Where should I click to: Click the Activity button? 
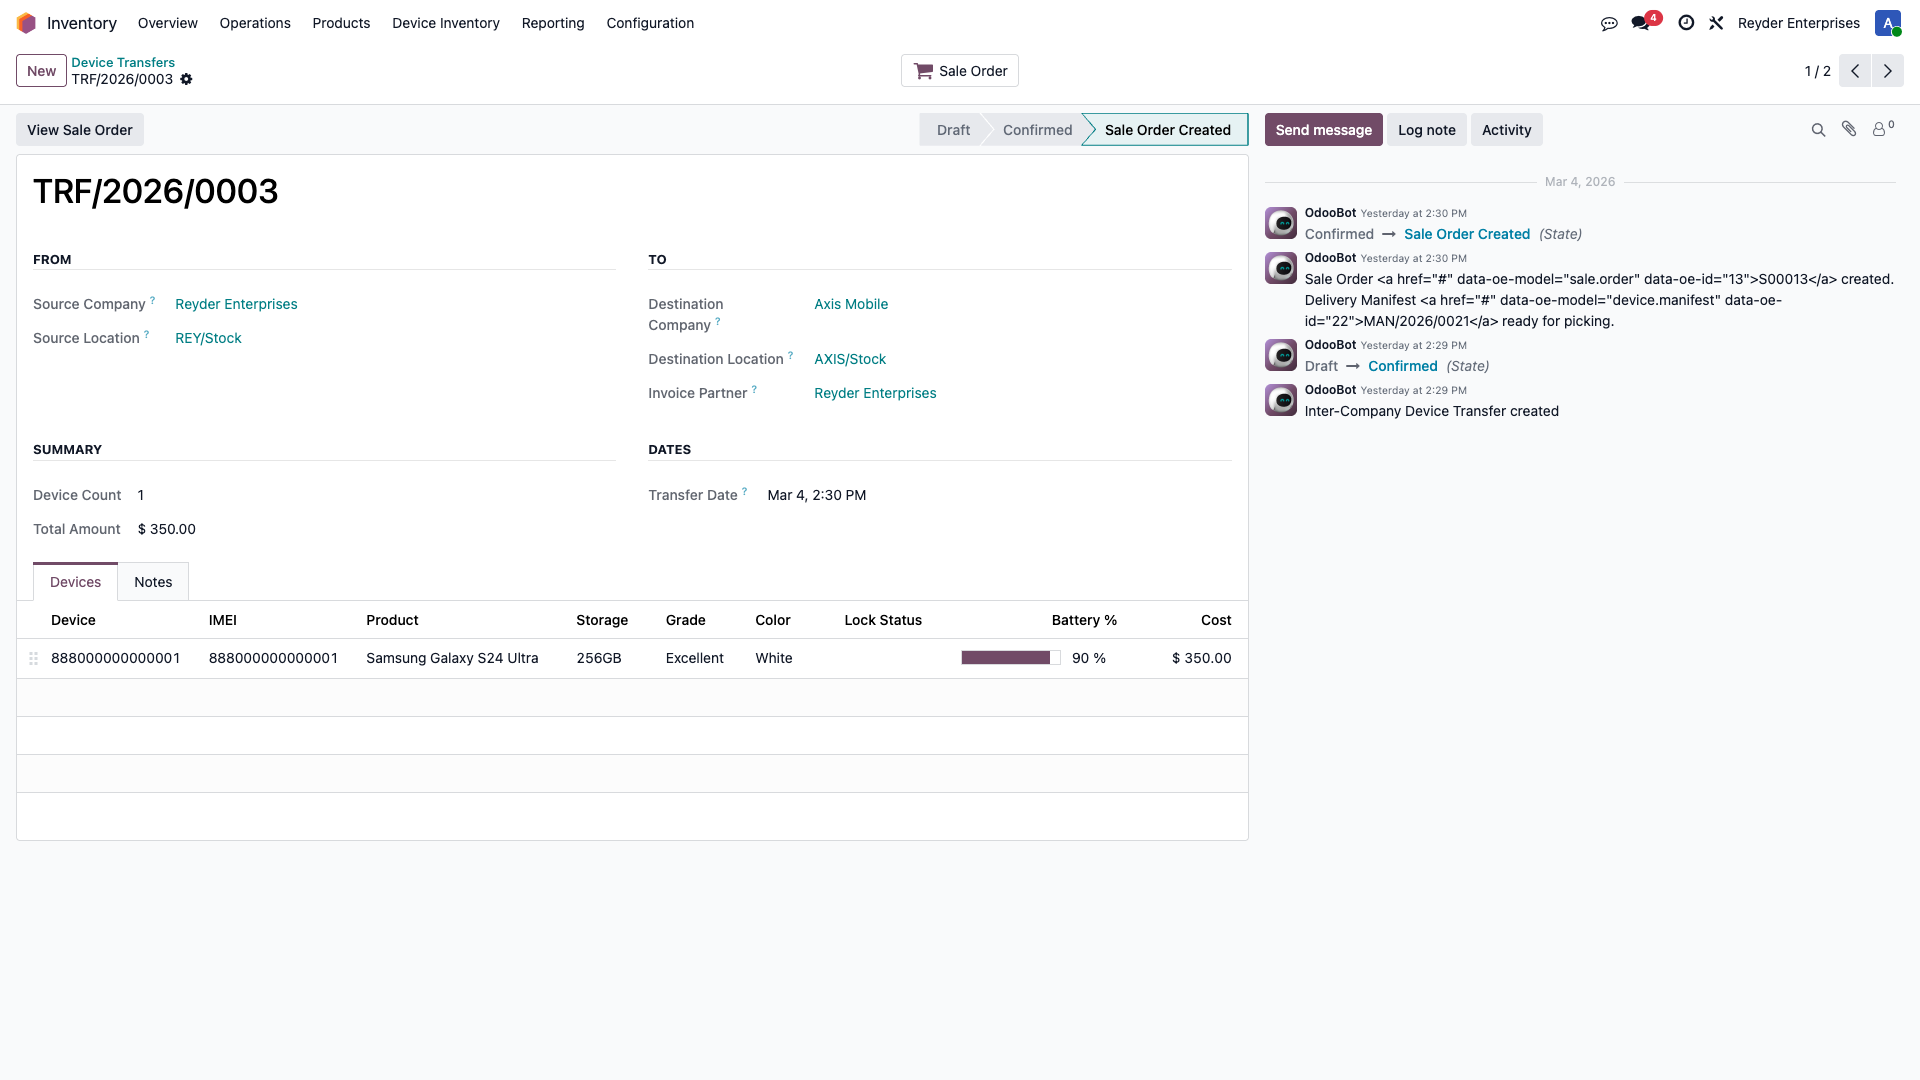pos(1506,130)
